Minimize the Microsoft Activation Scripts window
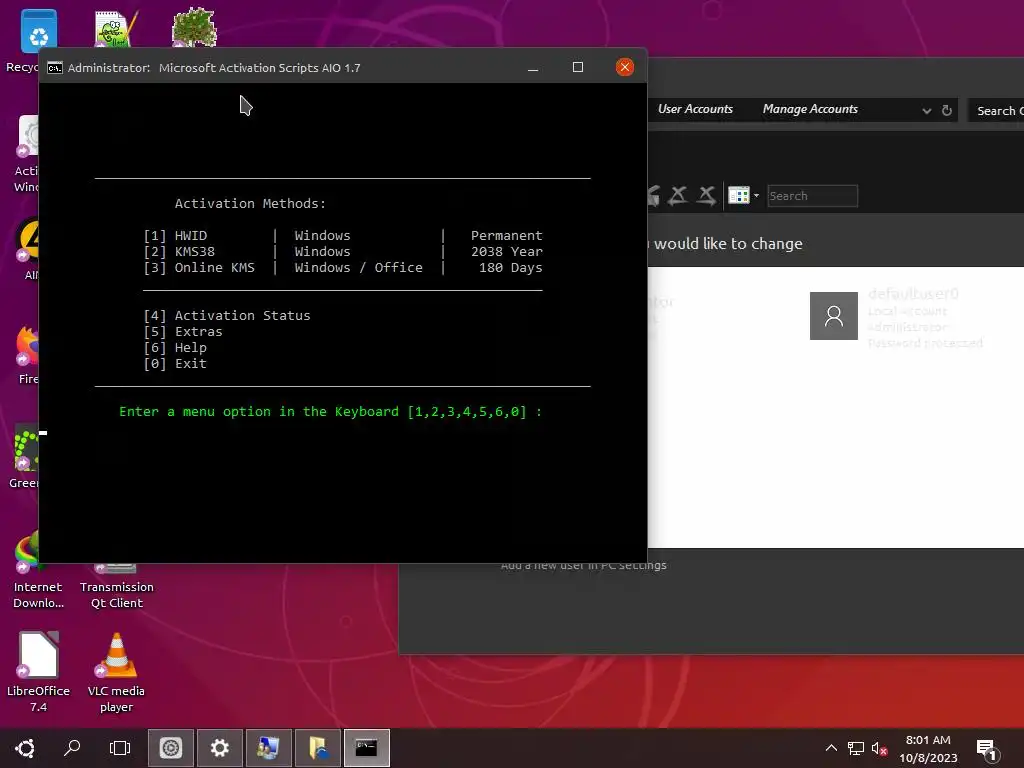Viewport: 1024px width, 768px height. [533, 67]
